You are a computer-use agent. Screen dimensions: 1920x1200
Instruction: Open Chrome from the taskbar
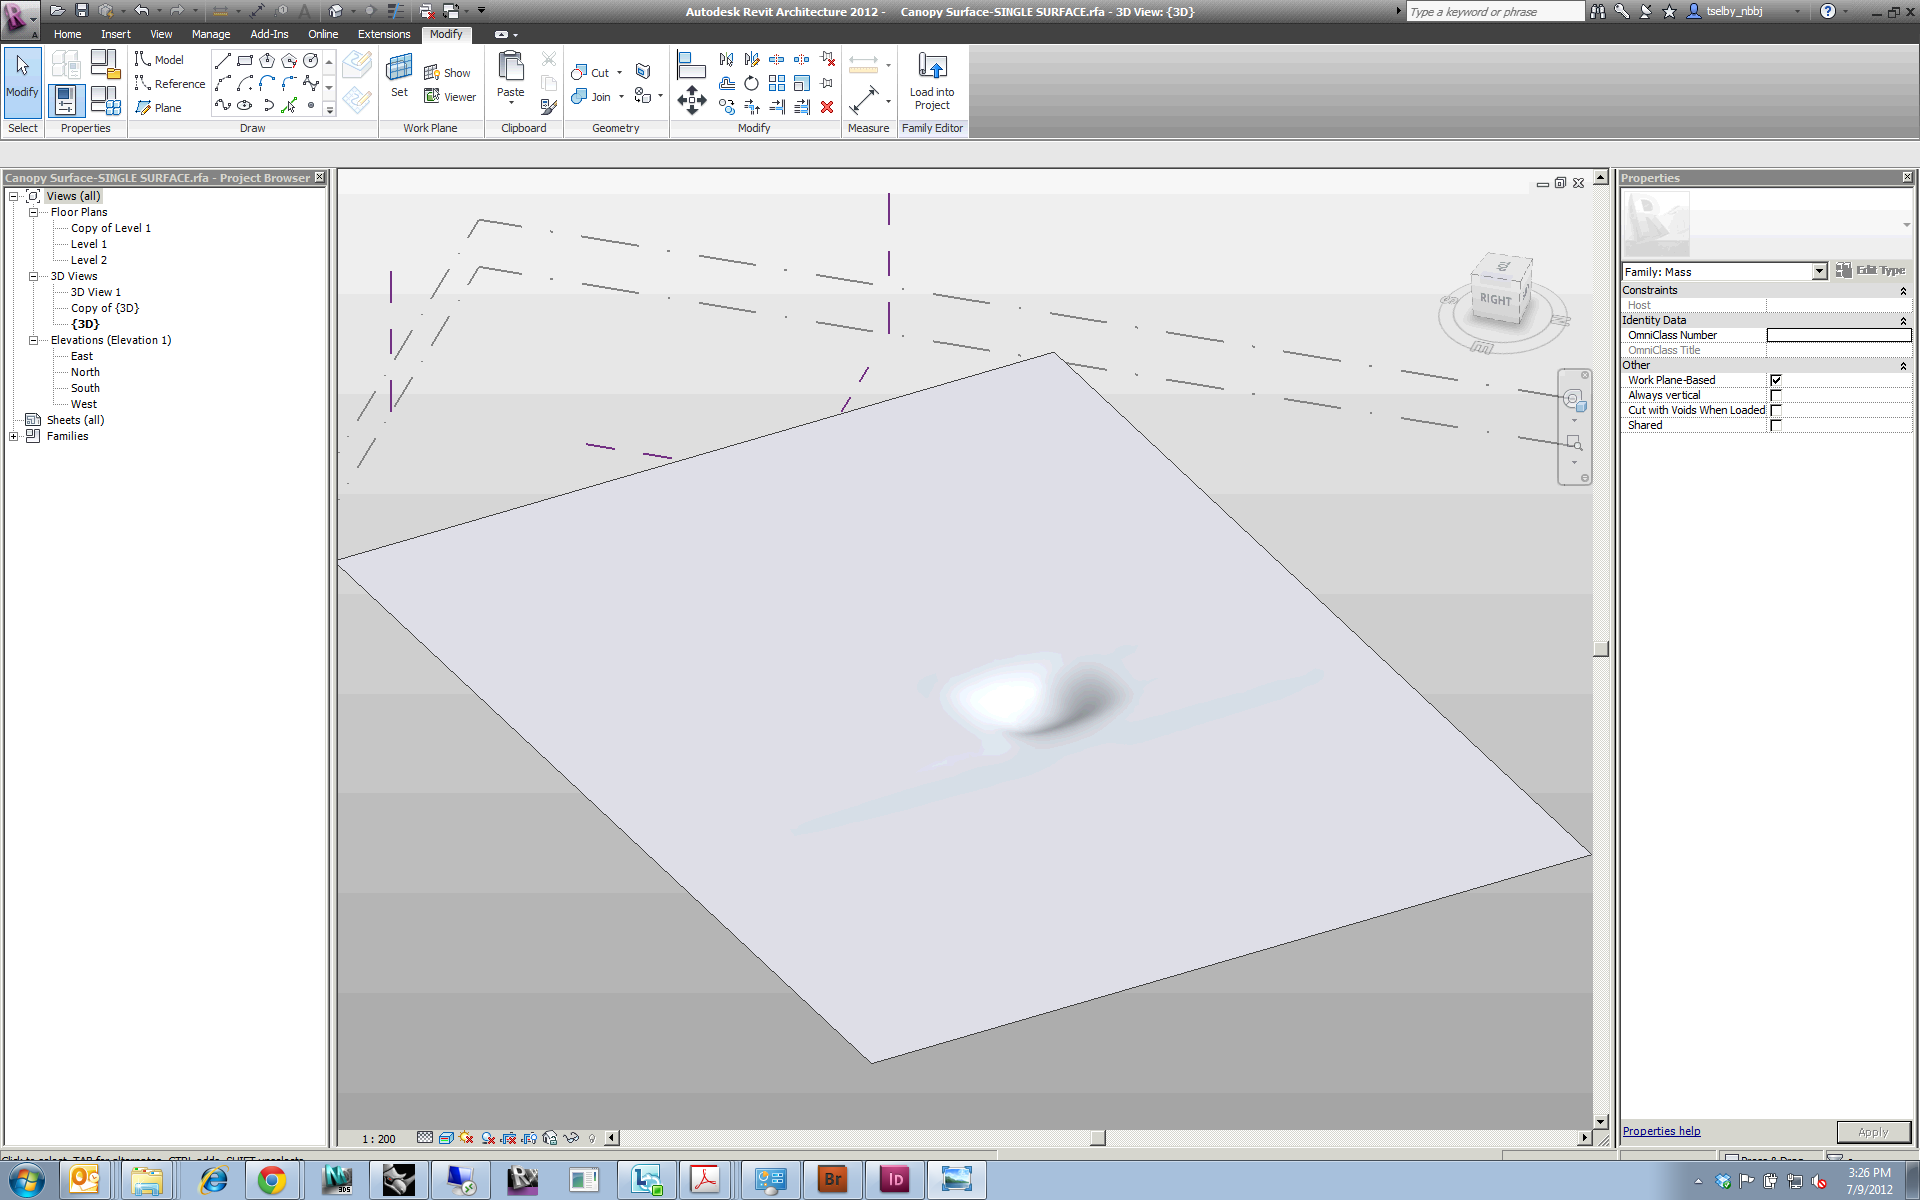pos(271,1181)
